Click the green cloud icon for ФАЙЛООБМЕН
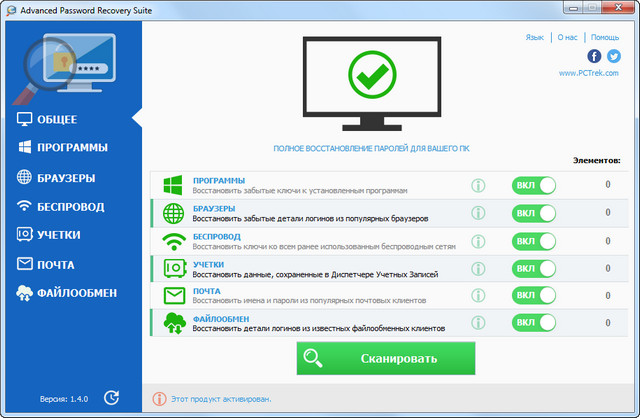The width and height of the screenshot is (640, 418). click(x=175, y=323)
